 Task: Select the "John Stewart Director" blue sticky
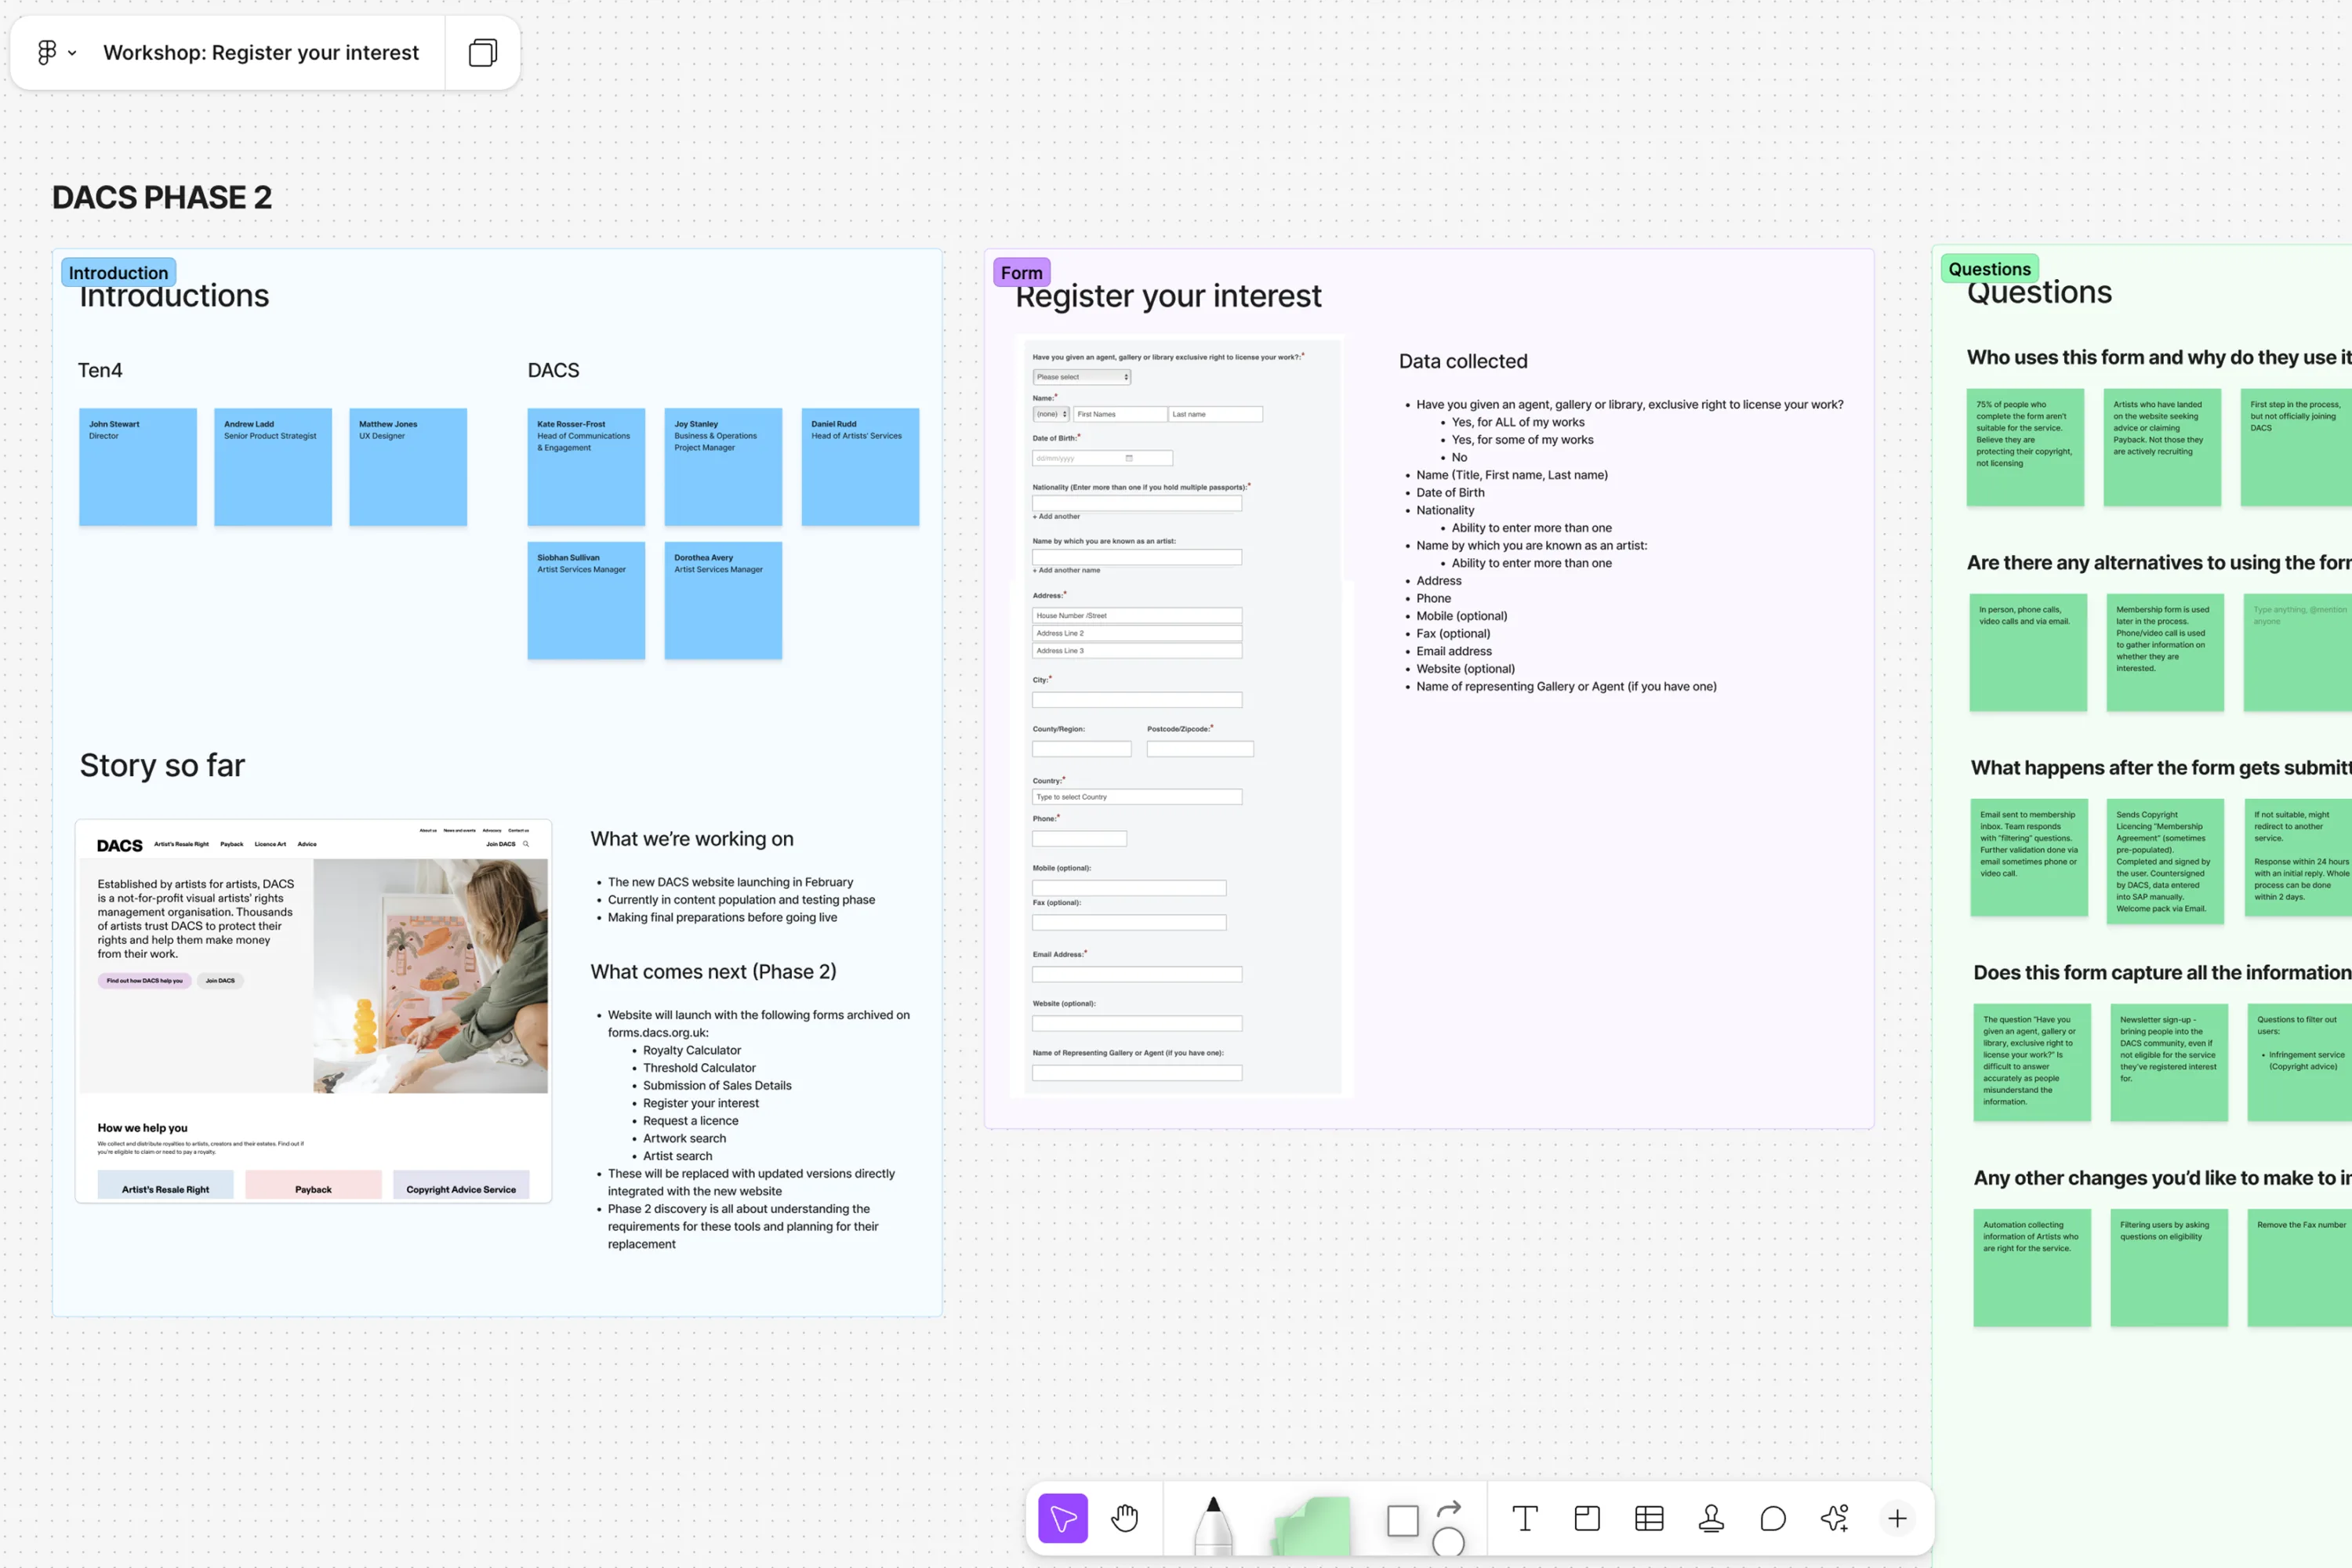click(138, 466)
